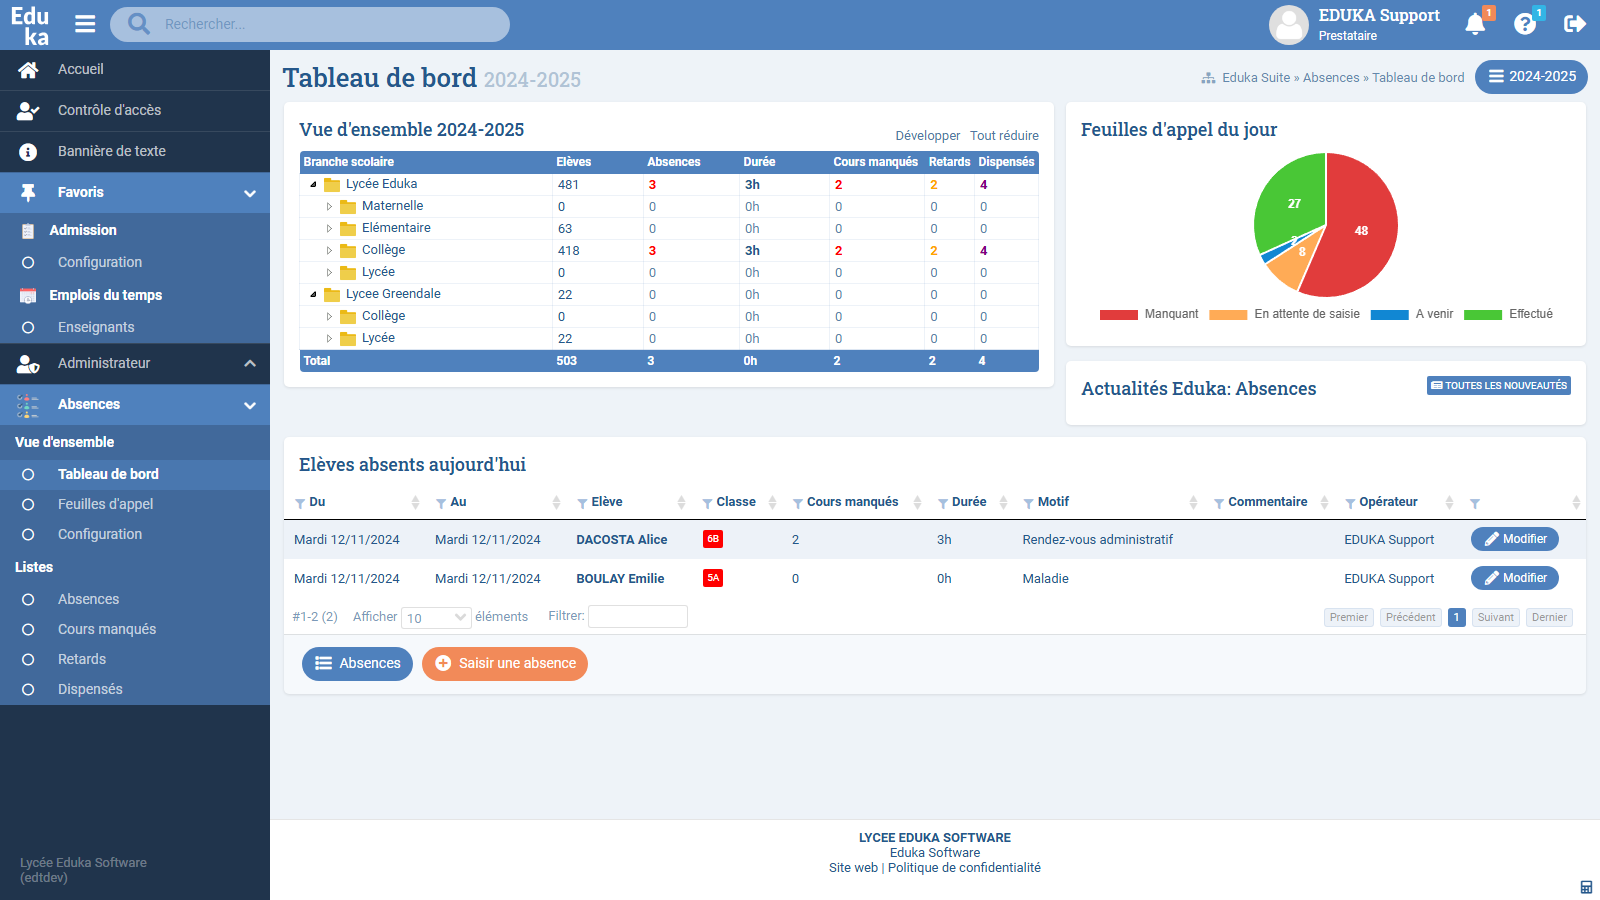Select the Feuilles d'appel radio item
The width and height of the screenshot is (1600, 900).
click(x=28, y=505)
